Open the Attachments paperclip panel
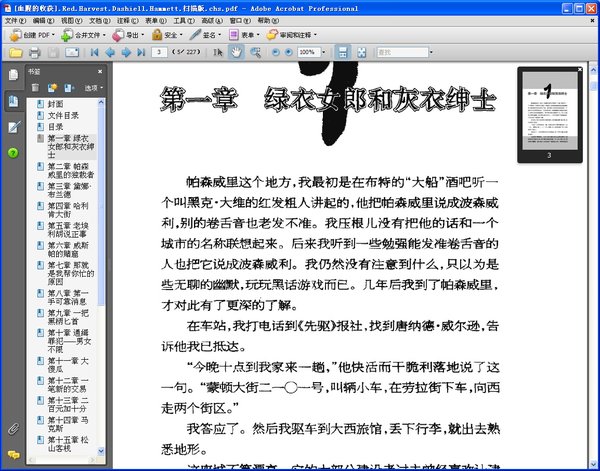600x471 pixels. 13,429
